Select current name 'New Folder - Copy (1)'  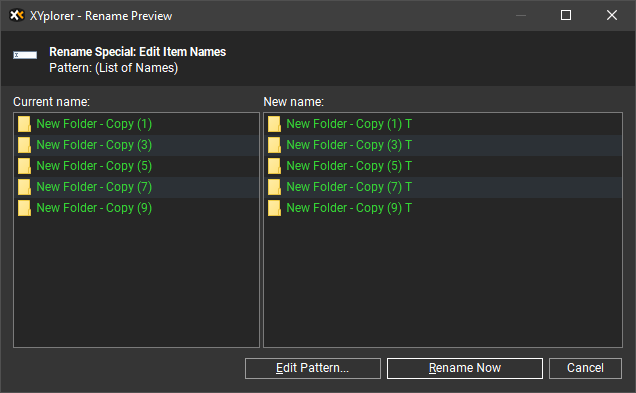pyautogui.click(x=136, y=124)
